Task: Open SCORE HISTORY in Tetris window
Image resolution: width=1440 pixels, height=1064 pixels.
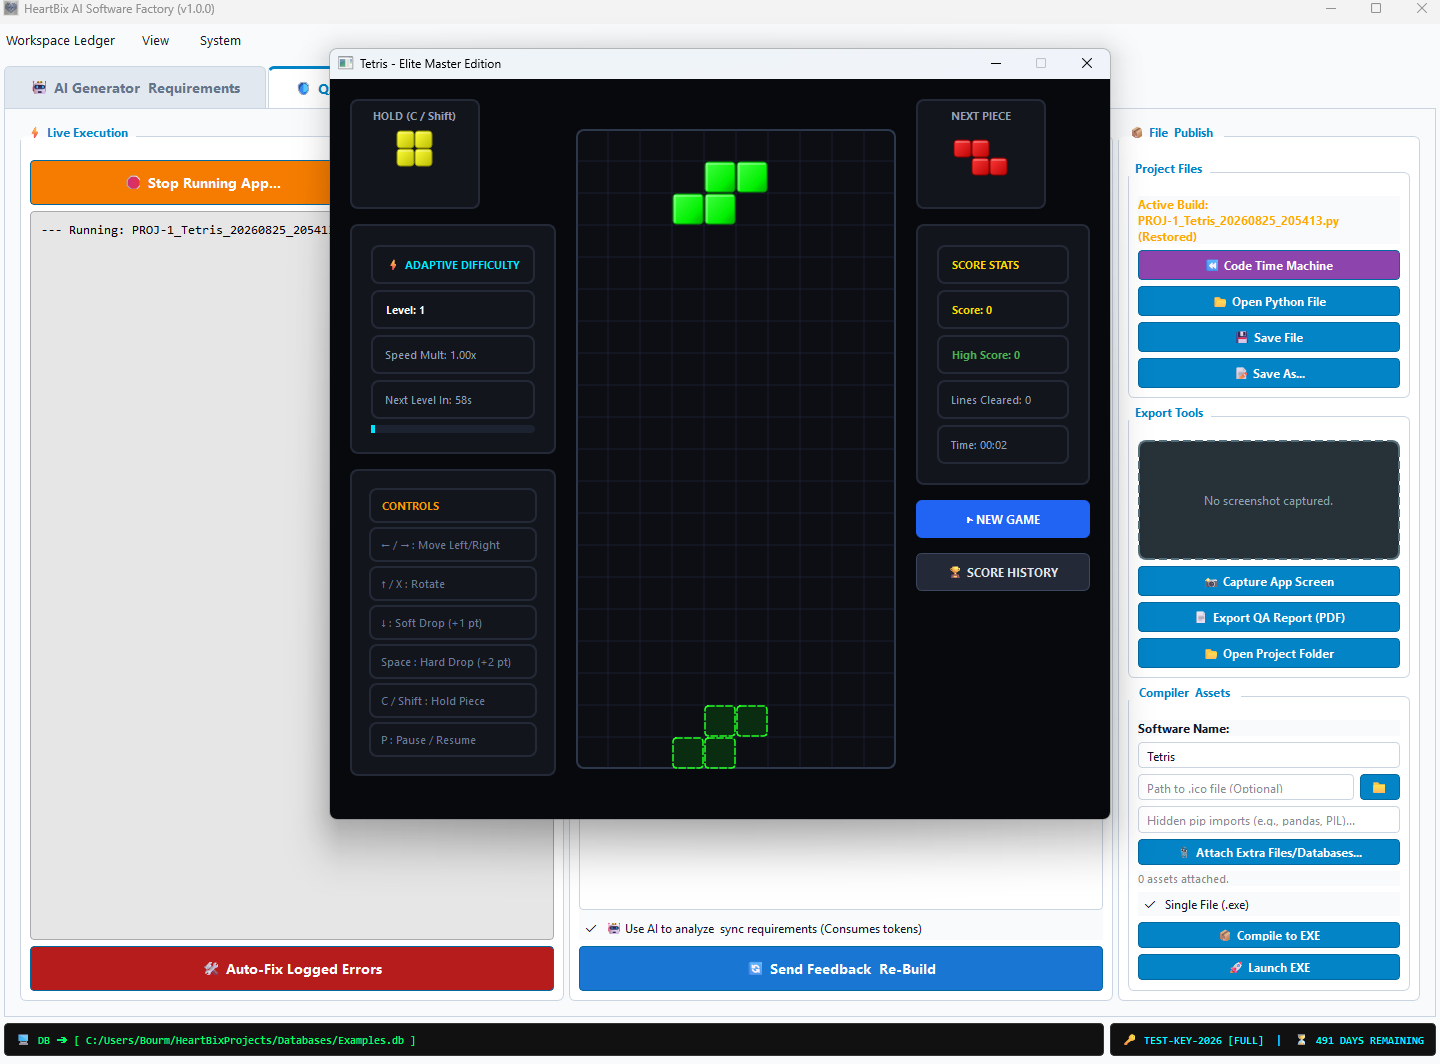Action: [1003, 572]
